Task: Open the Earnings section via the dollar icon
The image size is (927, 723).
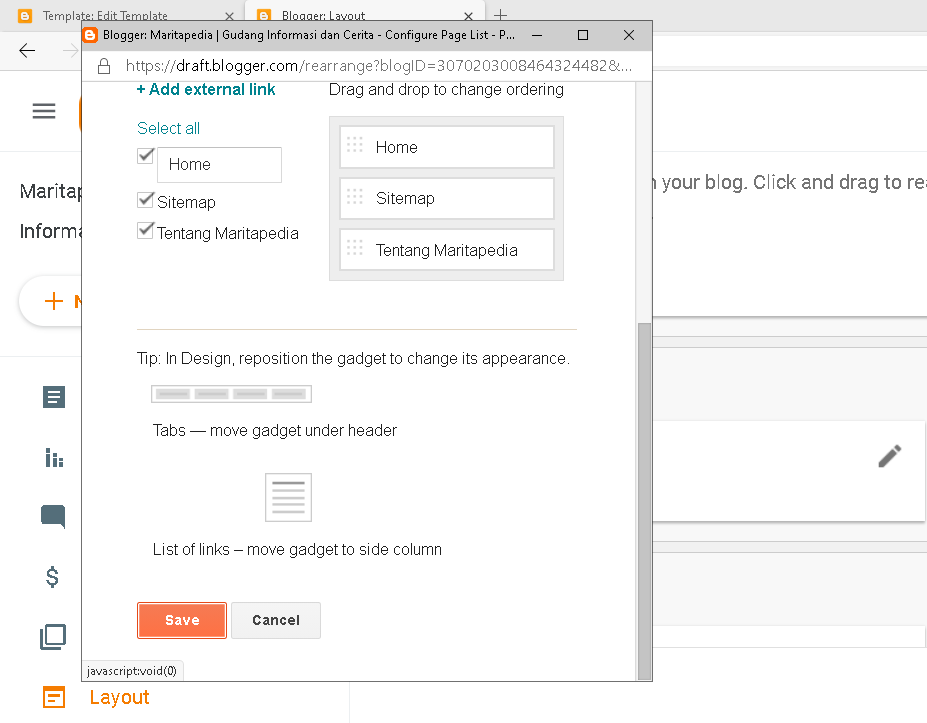Action: click(53, 577)
